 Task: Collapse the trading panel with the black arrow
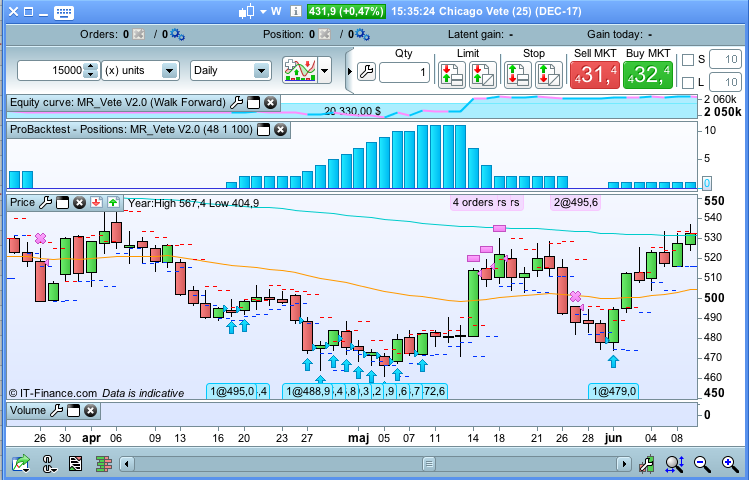(350, 72)
